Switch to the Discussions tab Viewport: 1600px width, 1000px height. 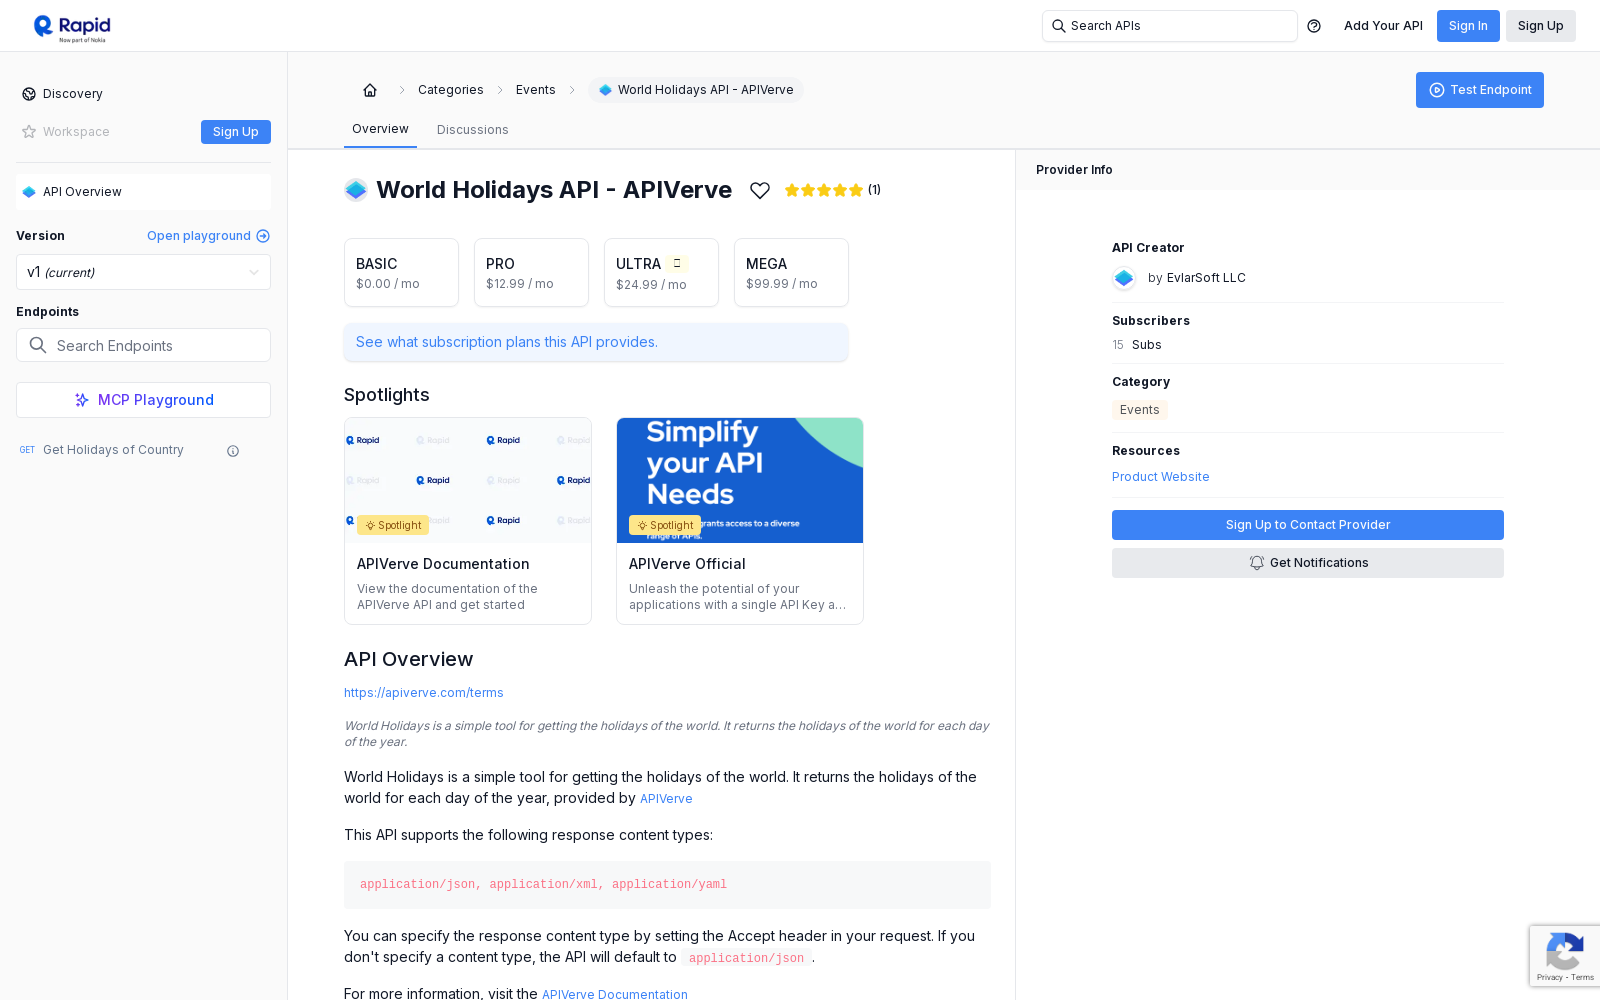click(x=473, y=130)
